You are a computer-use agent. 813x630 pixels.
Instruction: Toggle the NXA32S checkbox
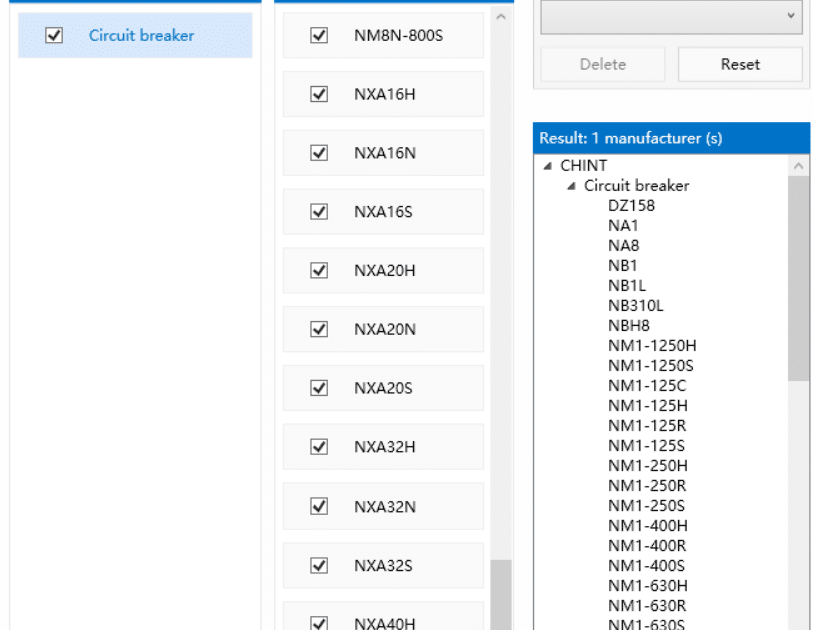319,565
